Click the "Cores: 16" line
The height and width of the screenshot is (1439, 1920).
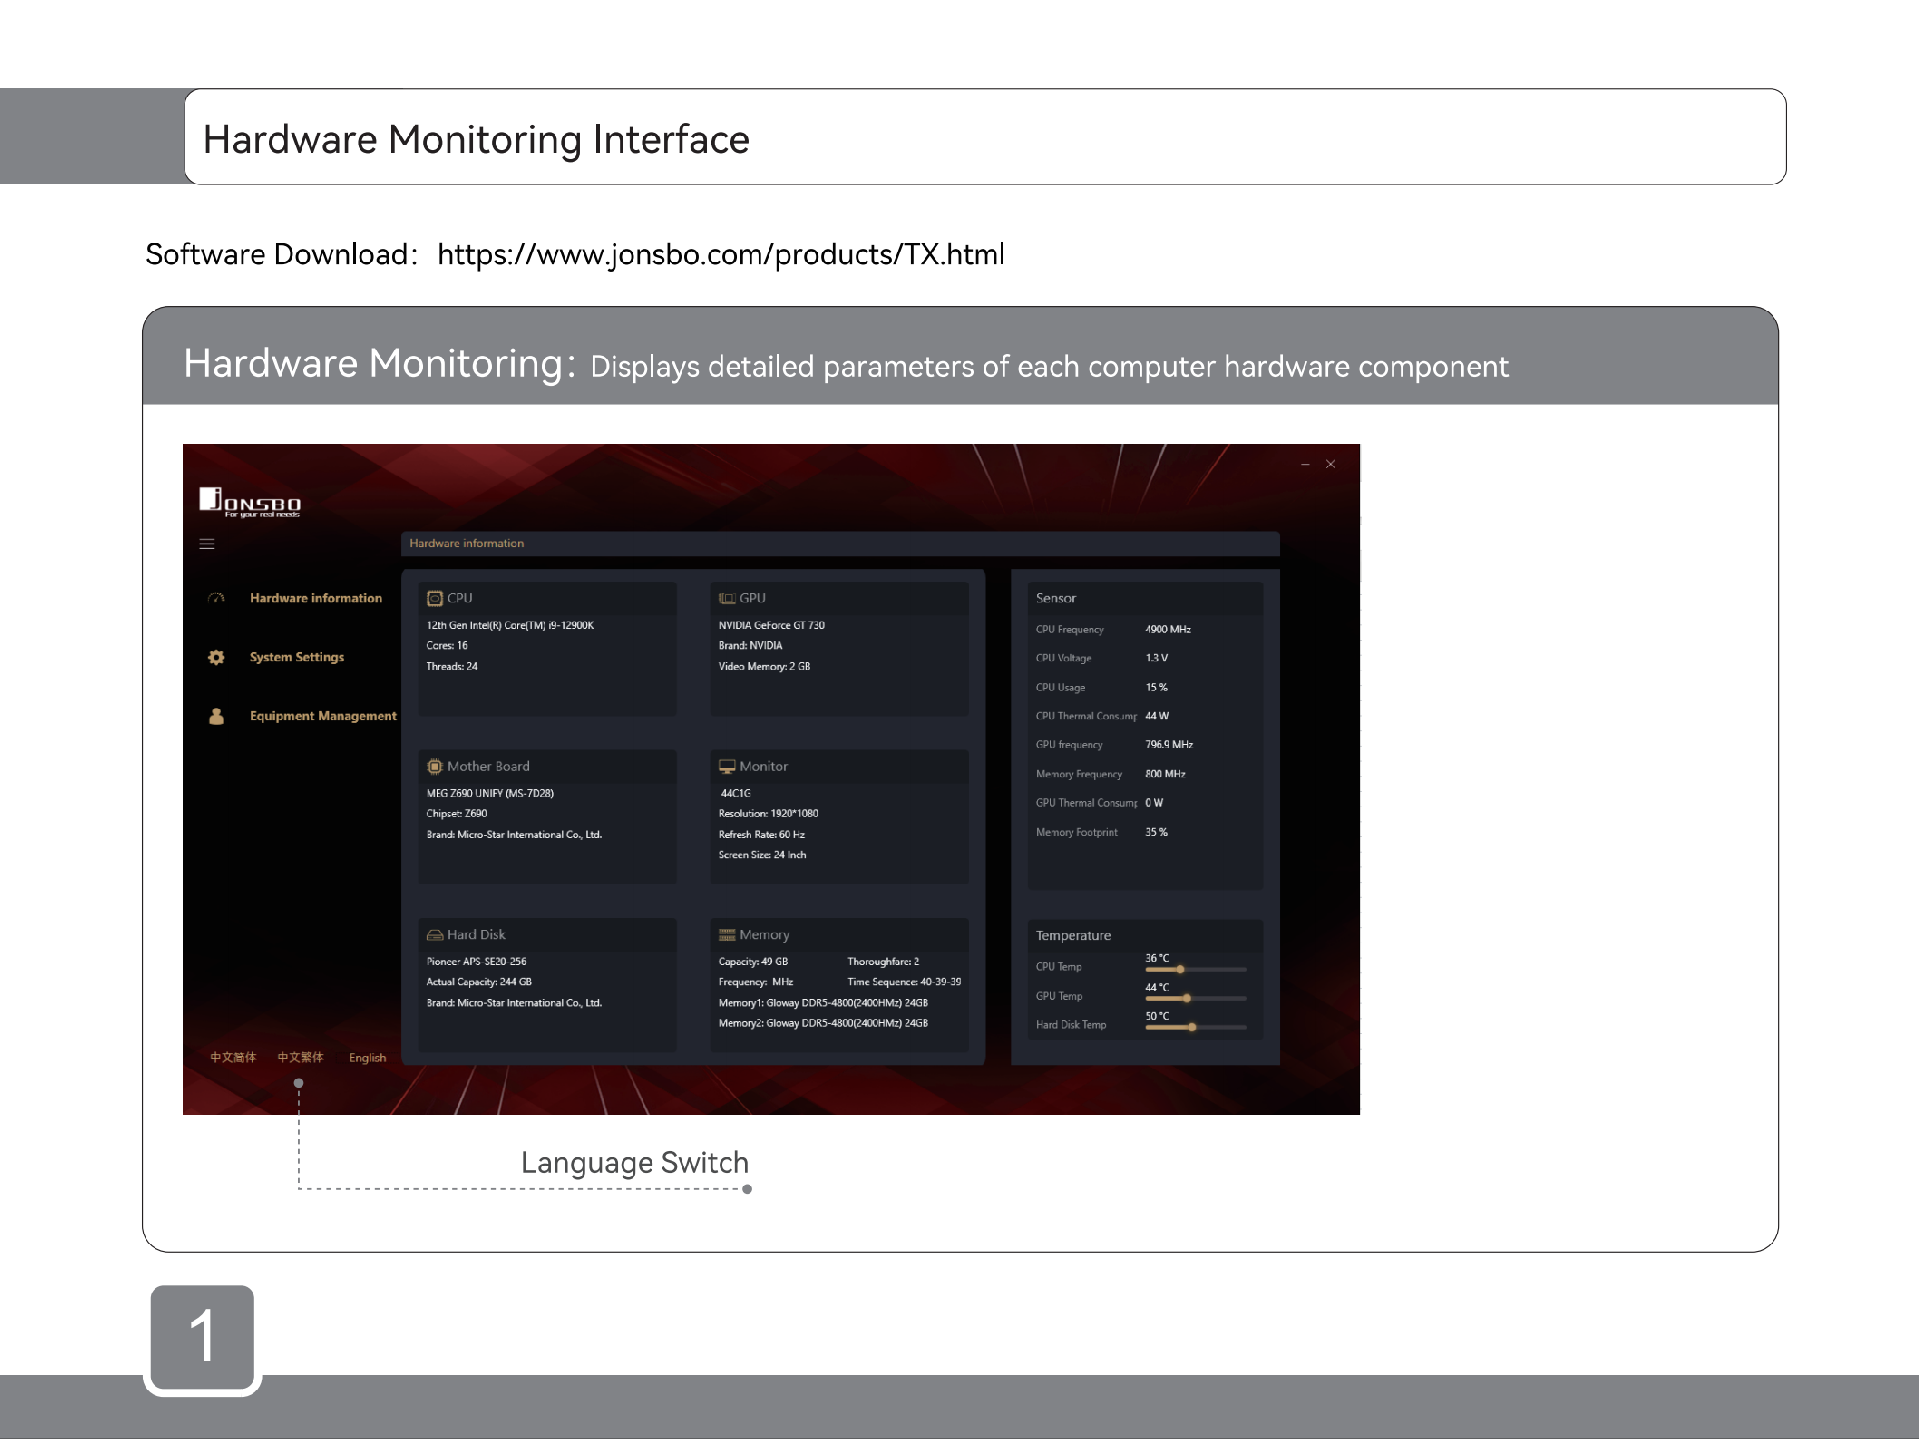pos(447,645)
